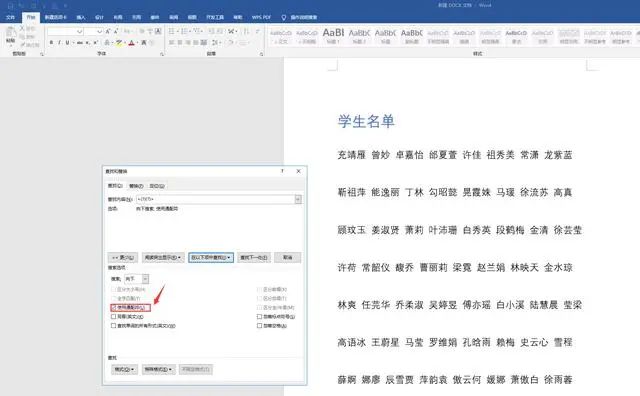Click the justify alignment icon
The image size is (640, 396).
point(196,42)
